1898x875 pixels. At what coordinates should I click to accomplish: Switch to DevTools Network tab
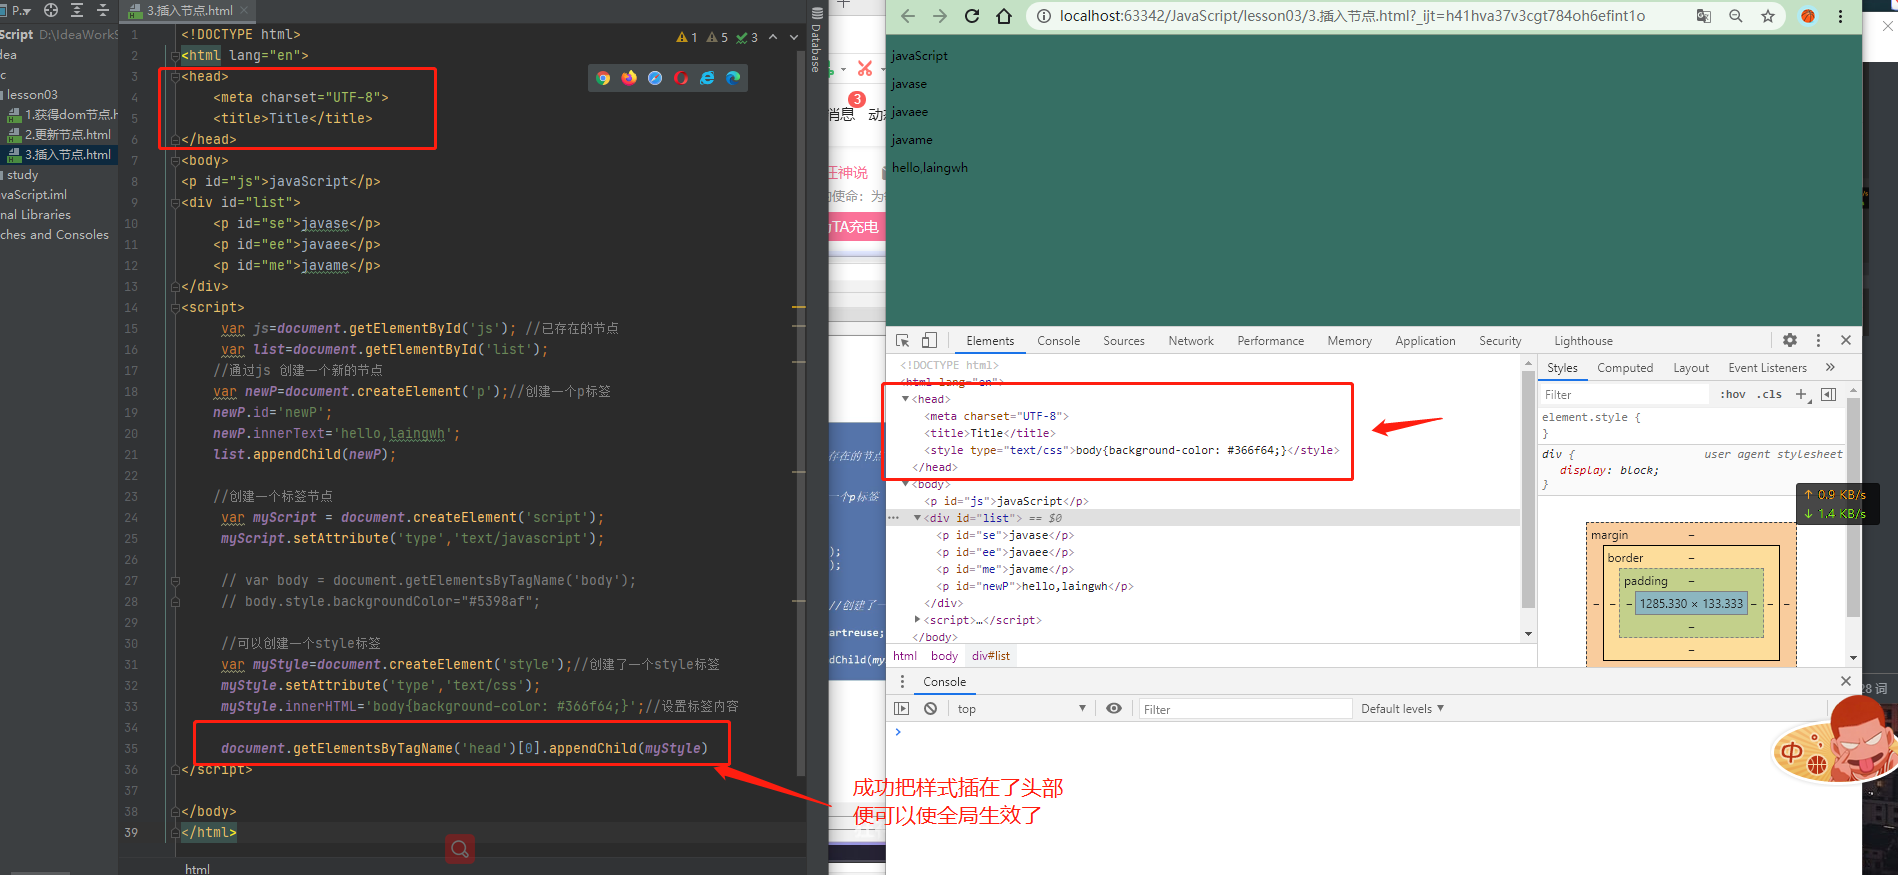(1191, 341)
